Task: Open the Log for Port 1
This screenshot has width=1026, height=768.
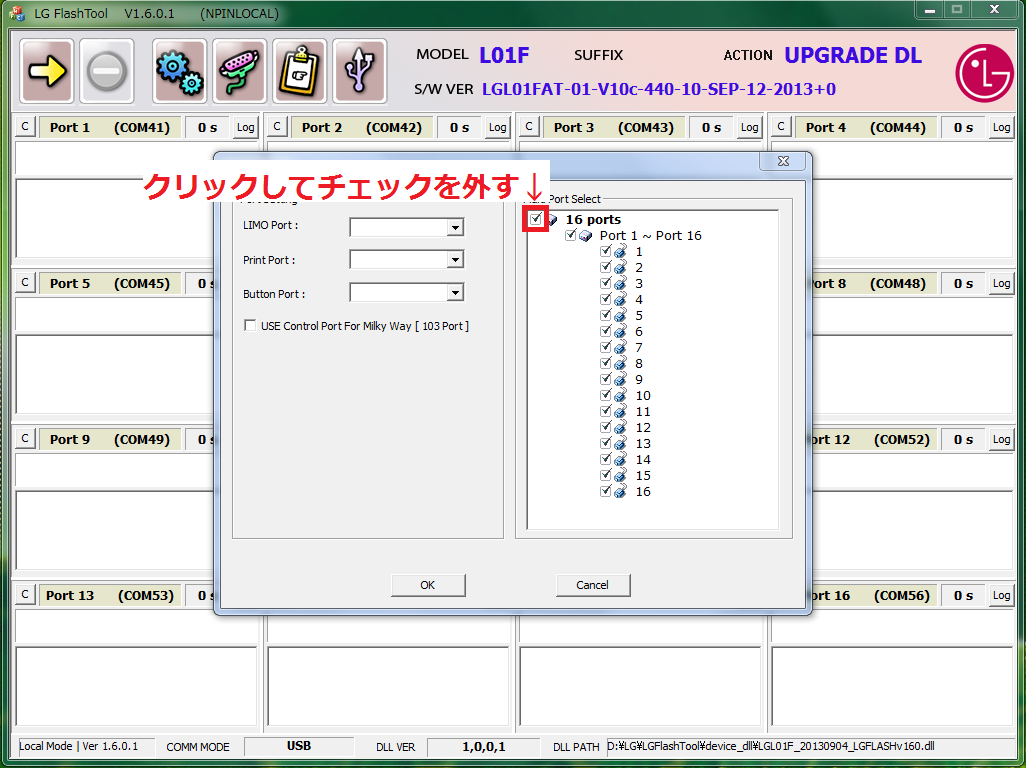Action: point(246,128)
